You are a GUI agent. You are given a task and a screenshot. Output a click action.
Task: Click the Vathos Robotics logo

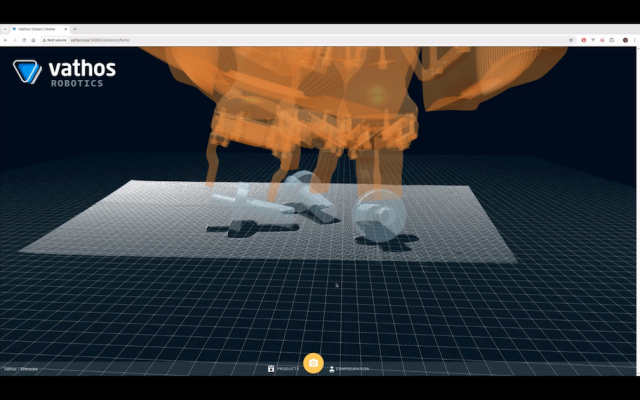[65, 72]
